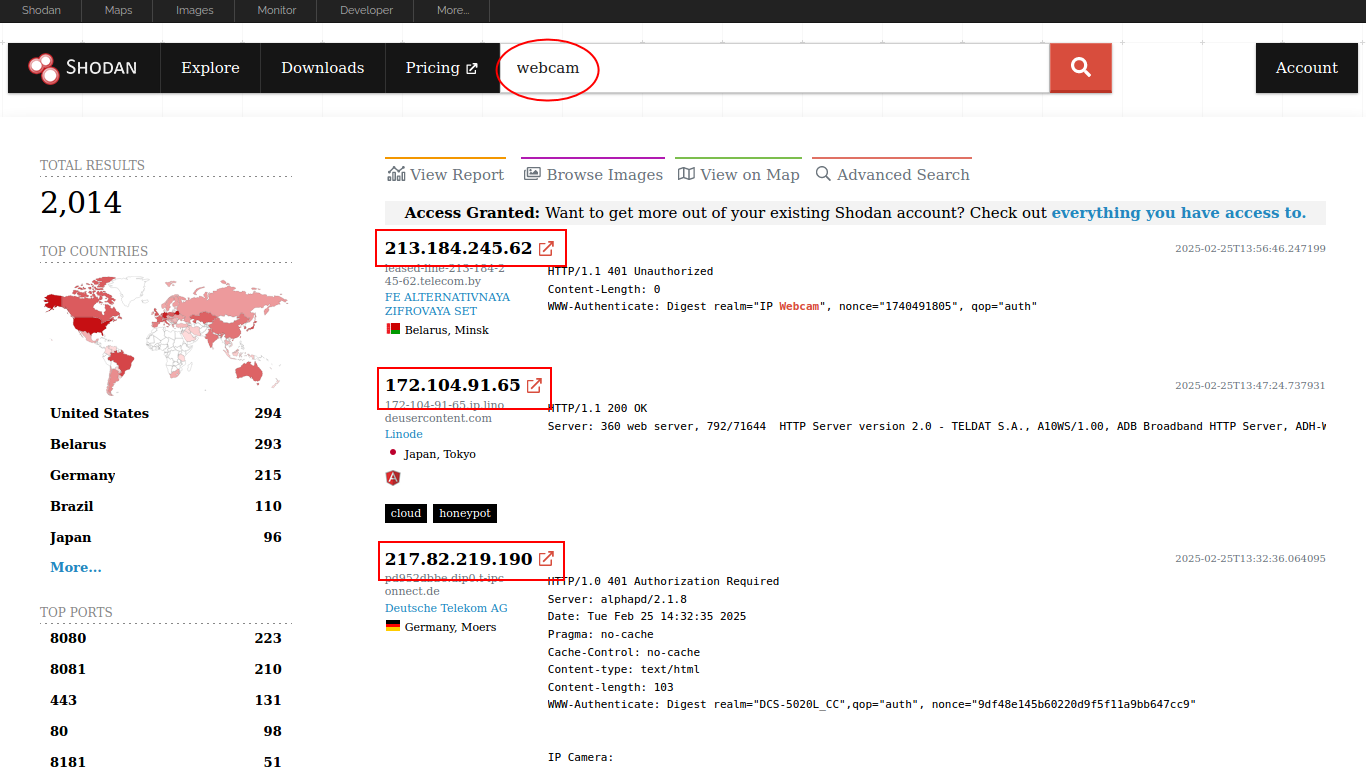Image resolution: width=1366 pixels, height=768 pixels.
Task: Click 'HTTP/1.0 401 Authorization Required' banner text
Action: coord(664,581)
